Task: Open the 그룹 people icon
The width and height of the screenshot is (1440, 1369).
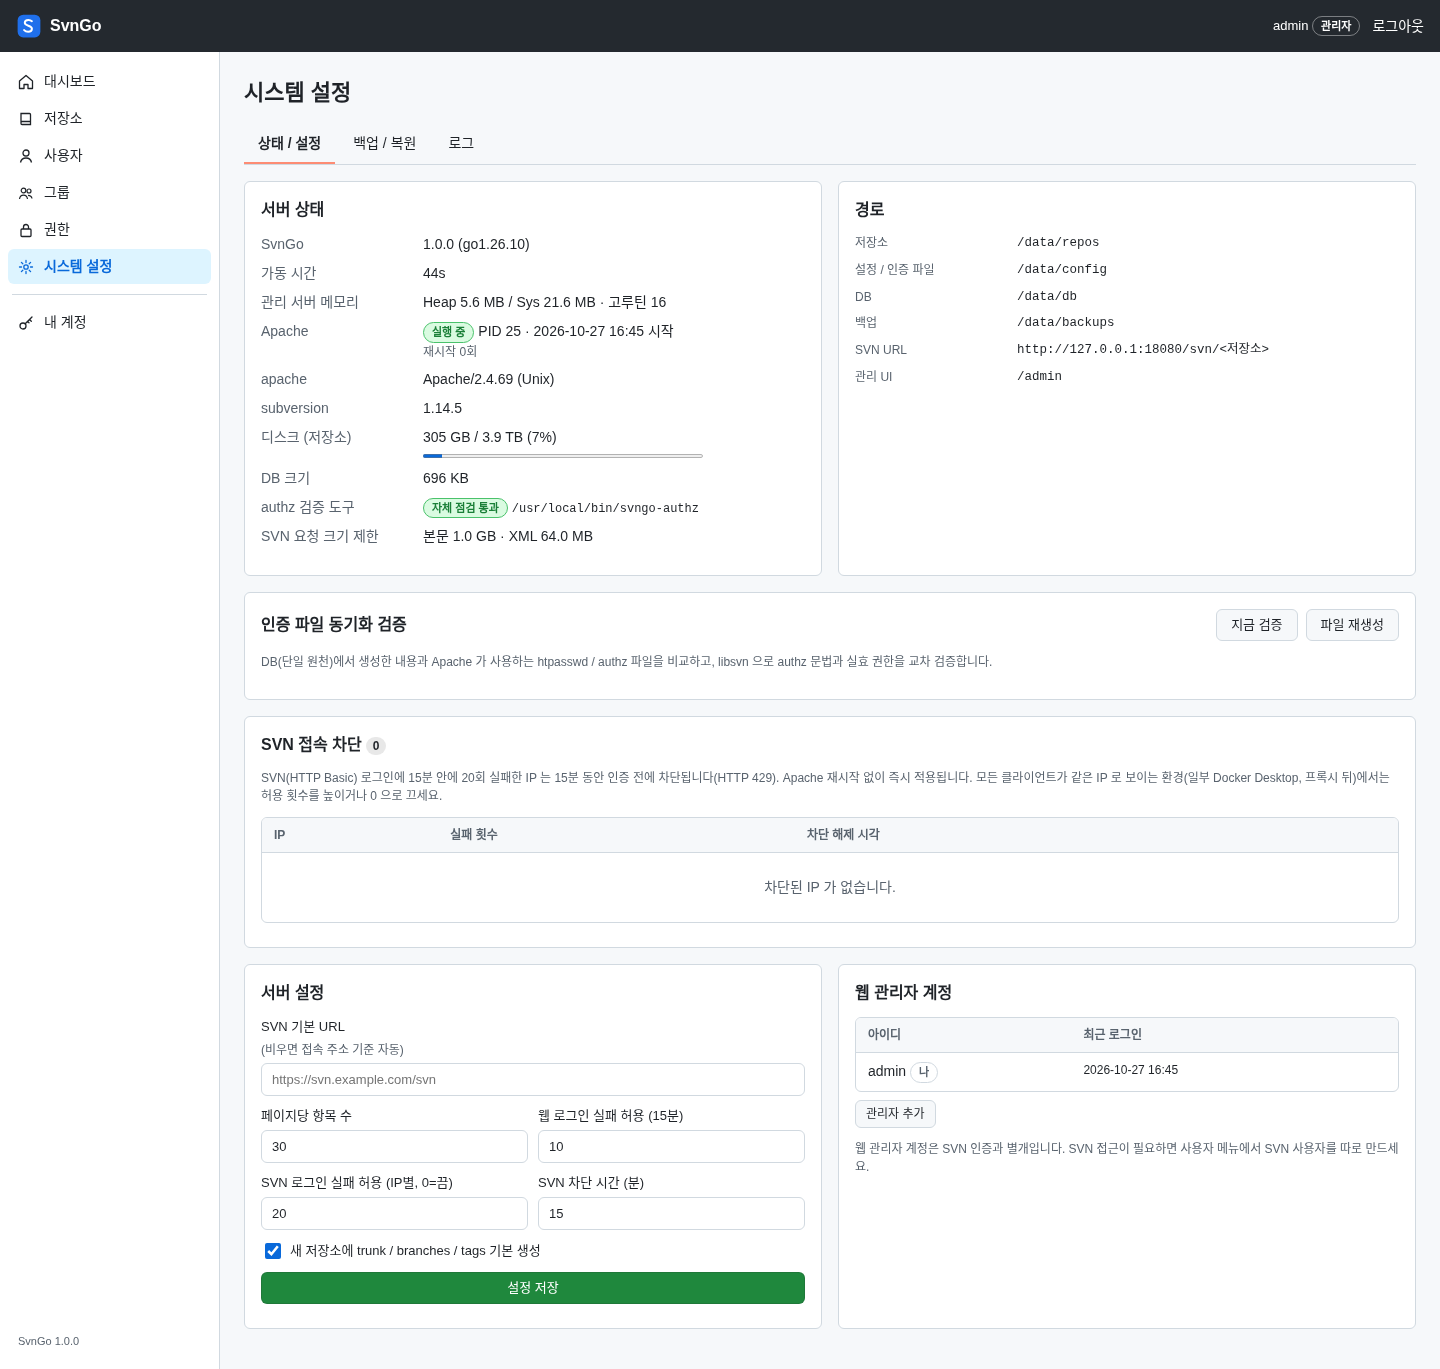Action: pyautogui.click(x=26, y=193)
